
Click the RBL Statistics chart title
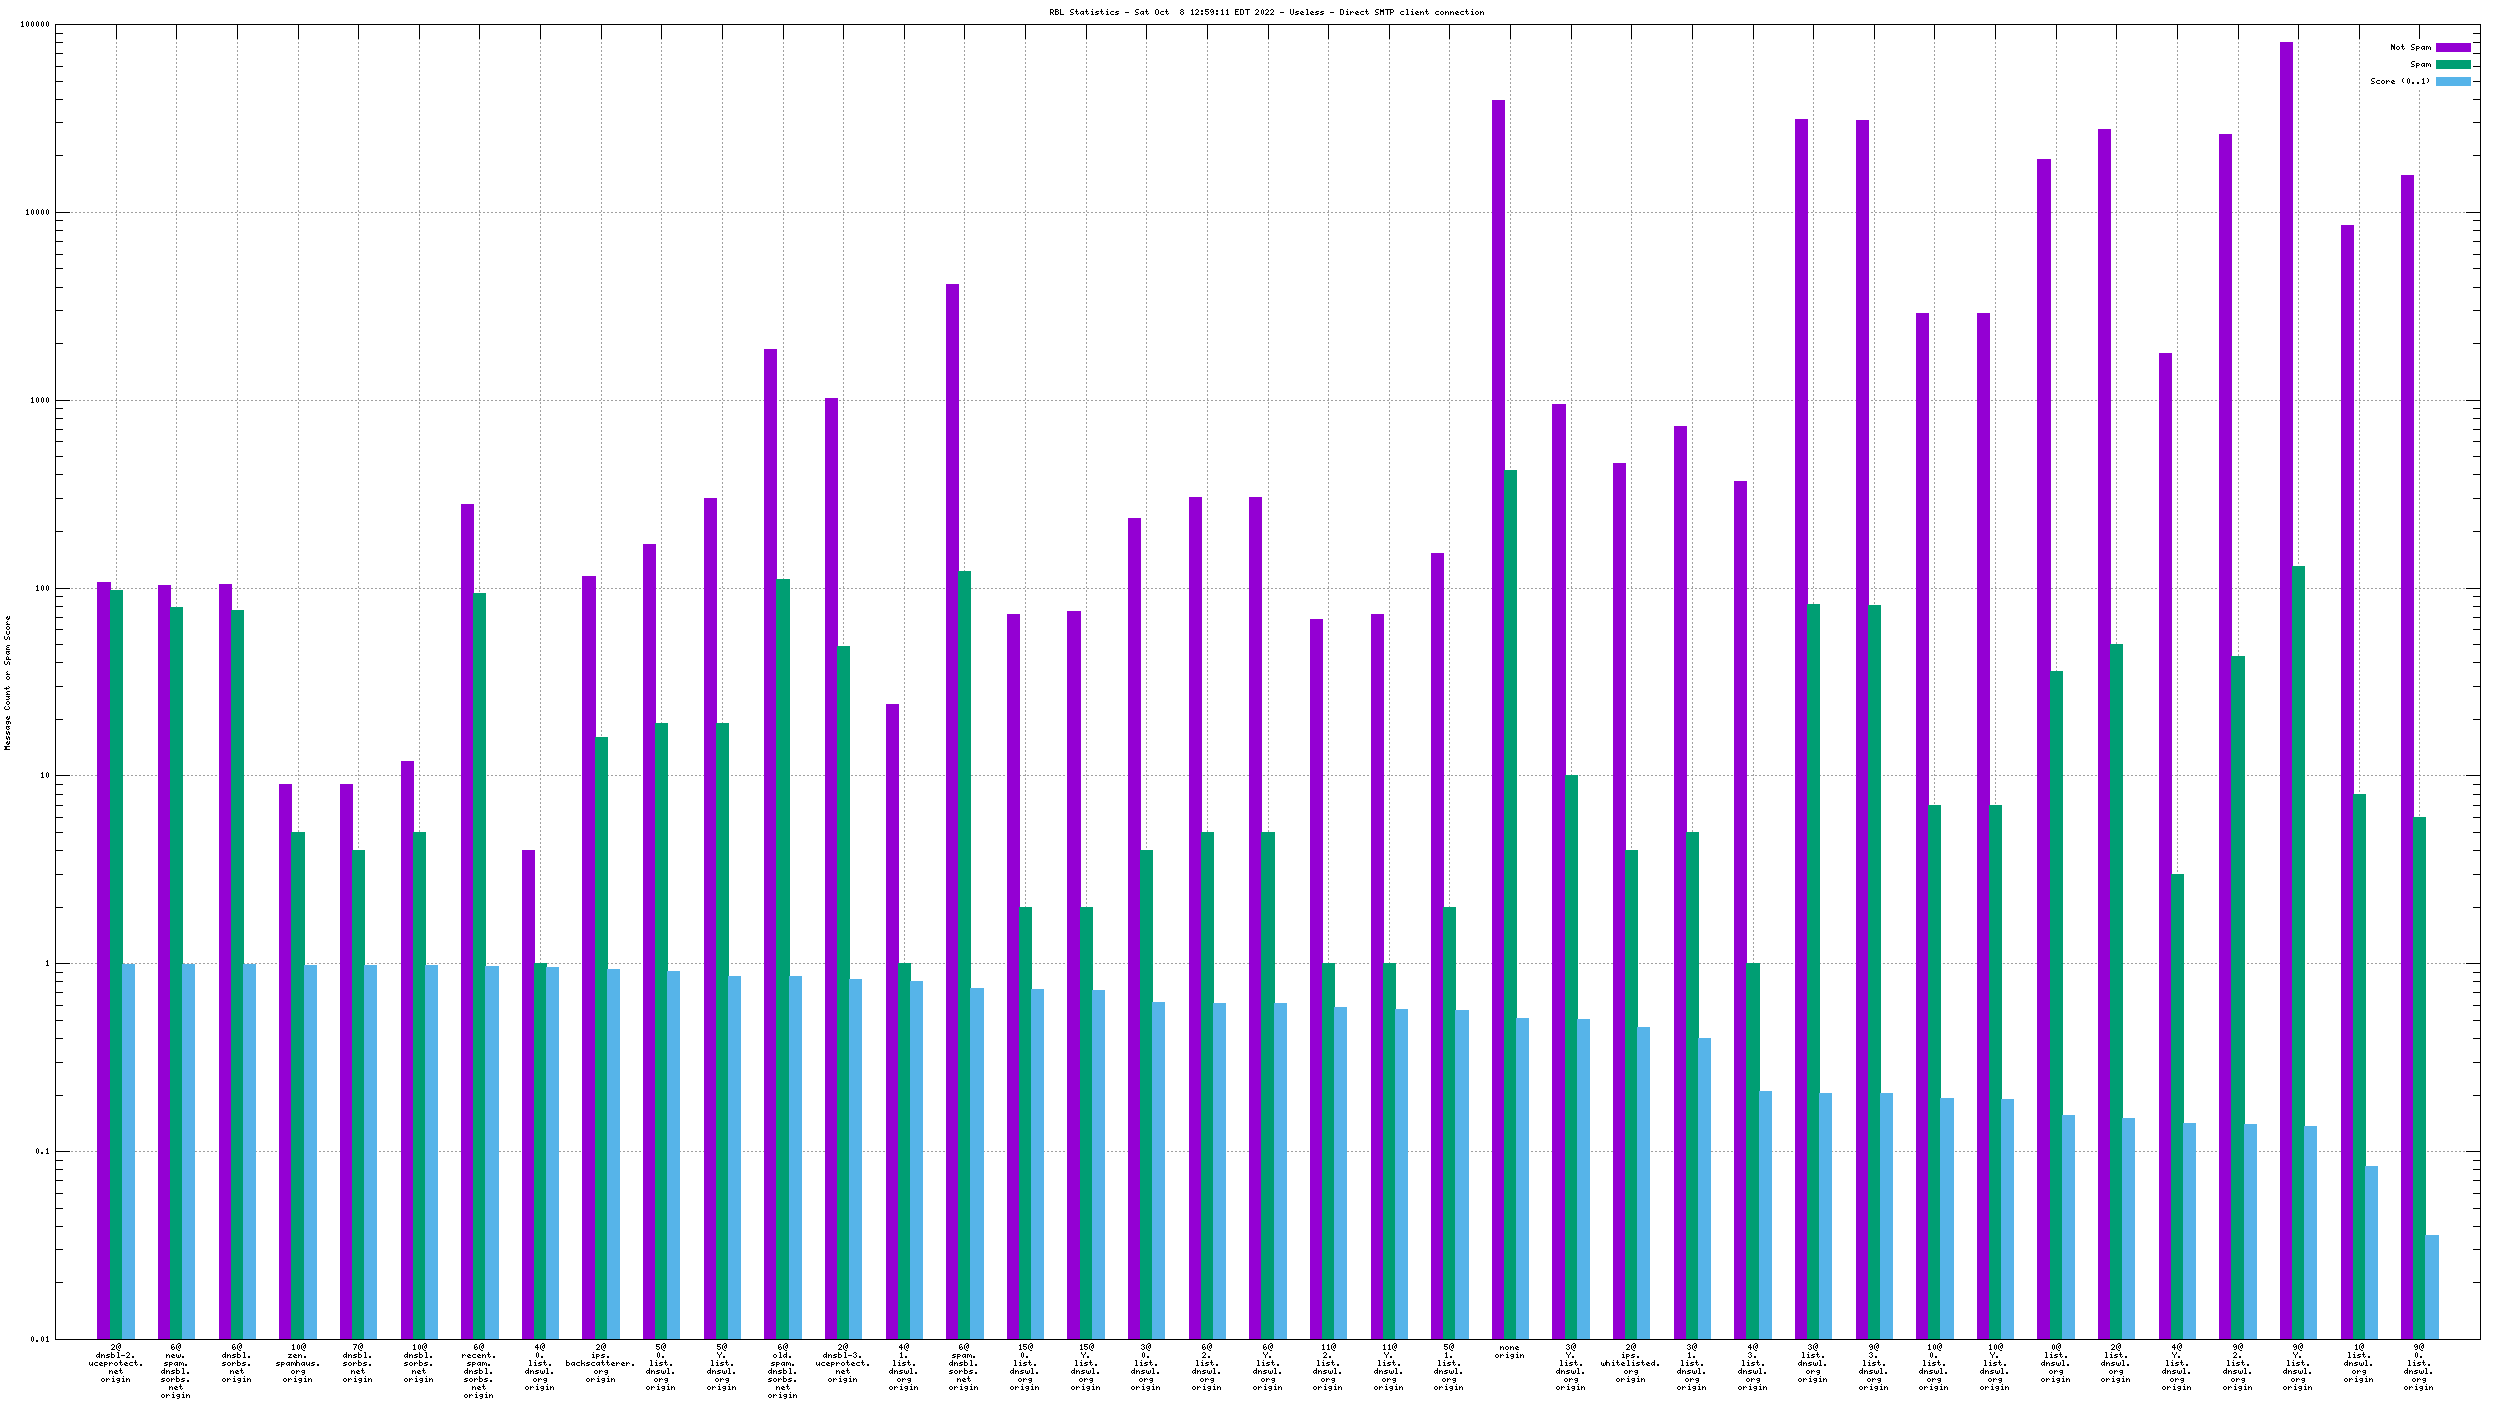(x=1266, y=12)
